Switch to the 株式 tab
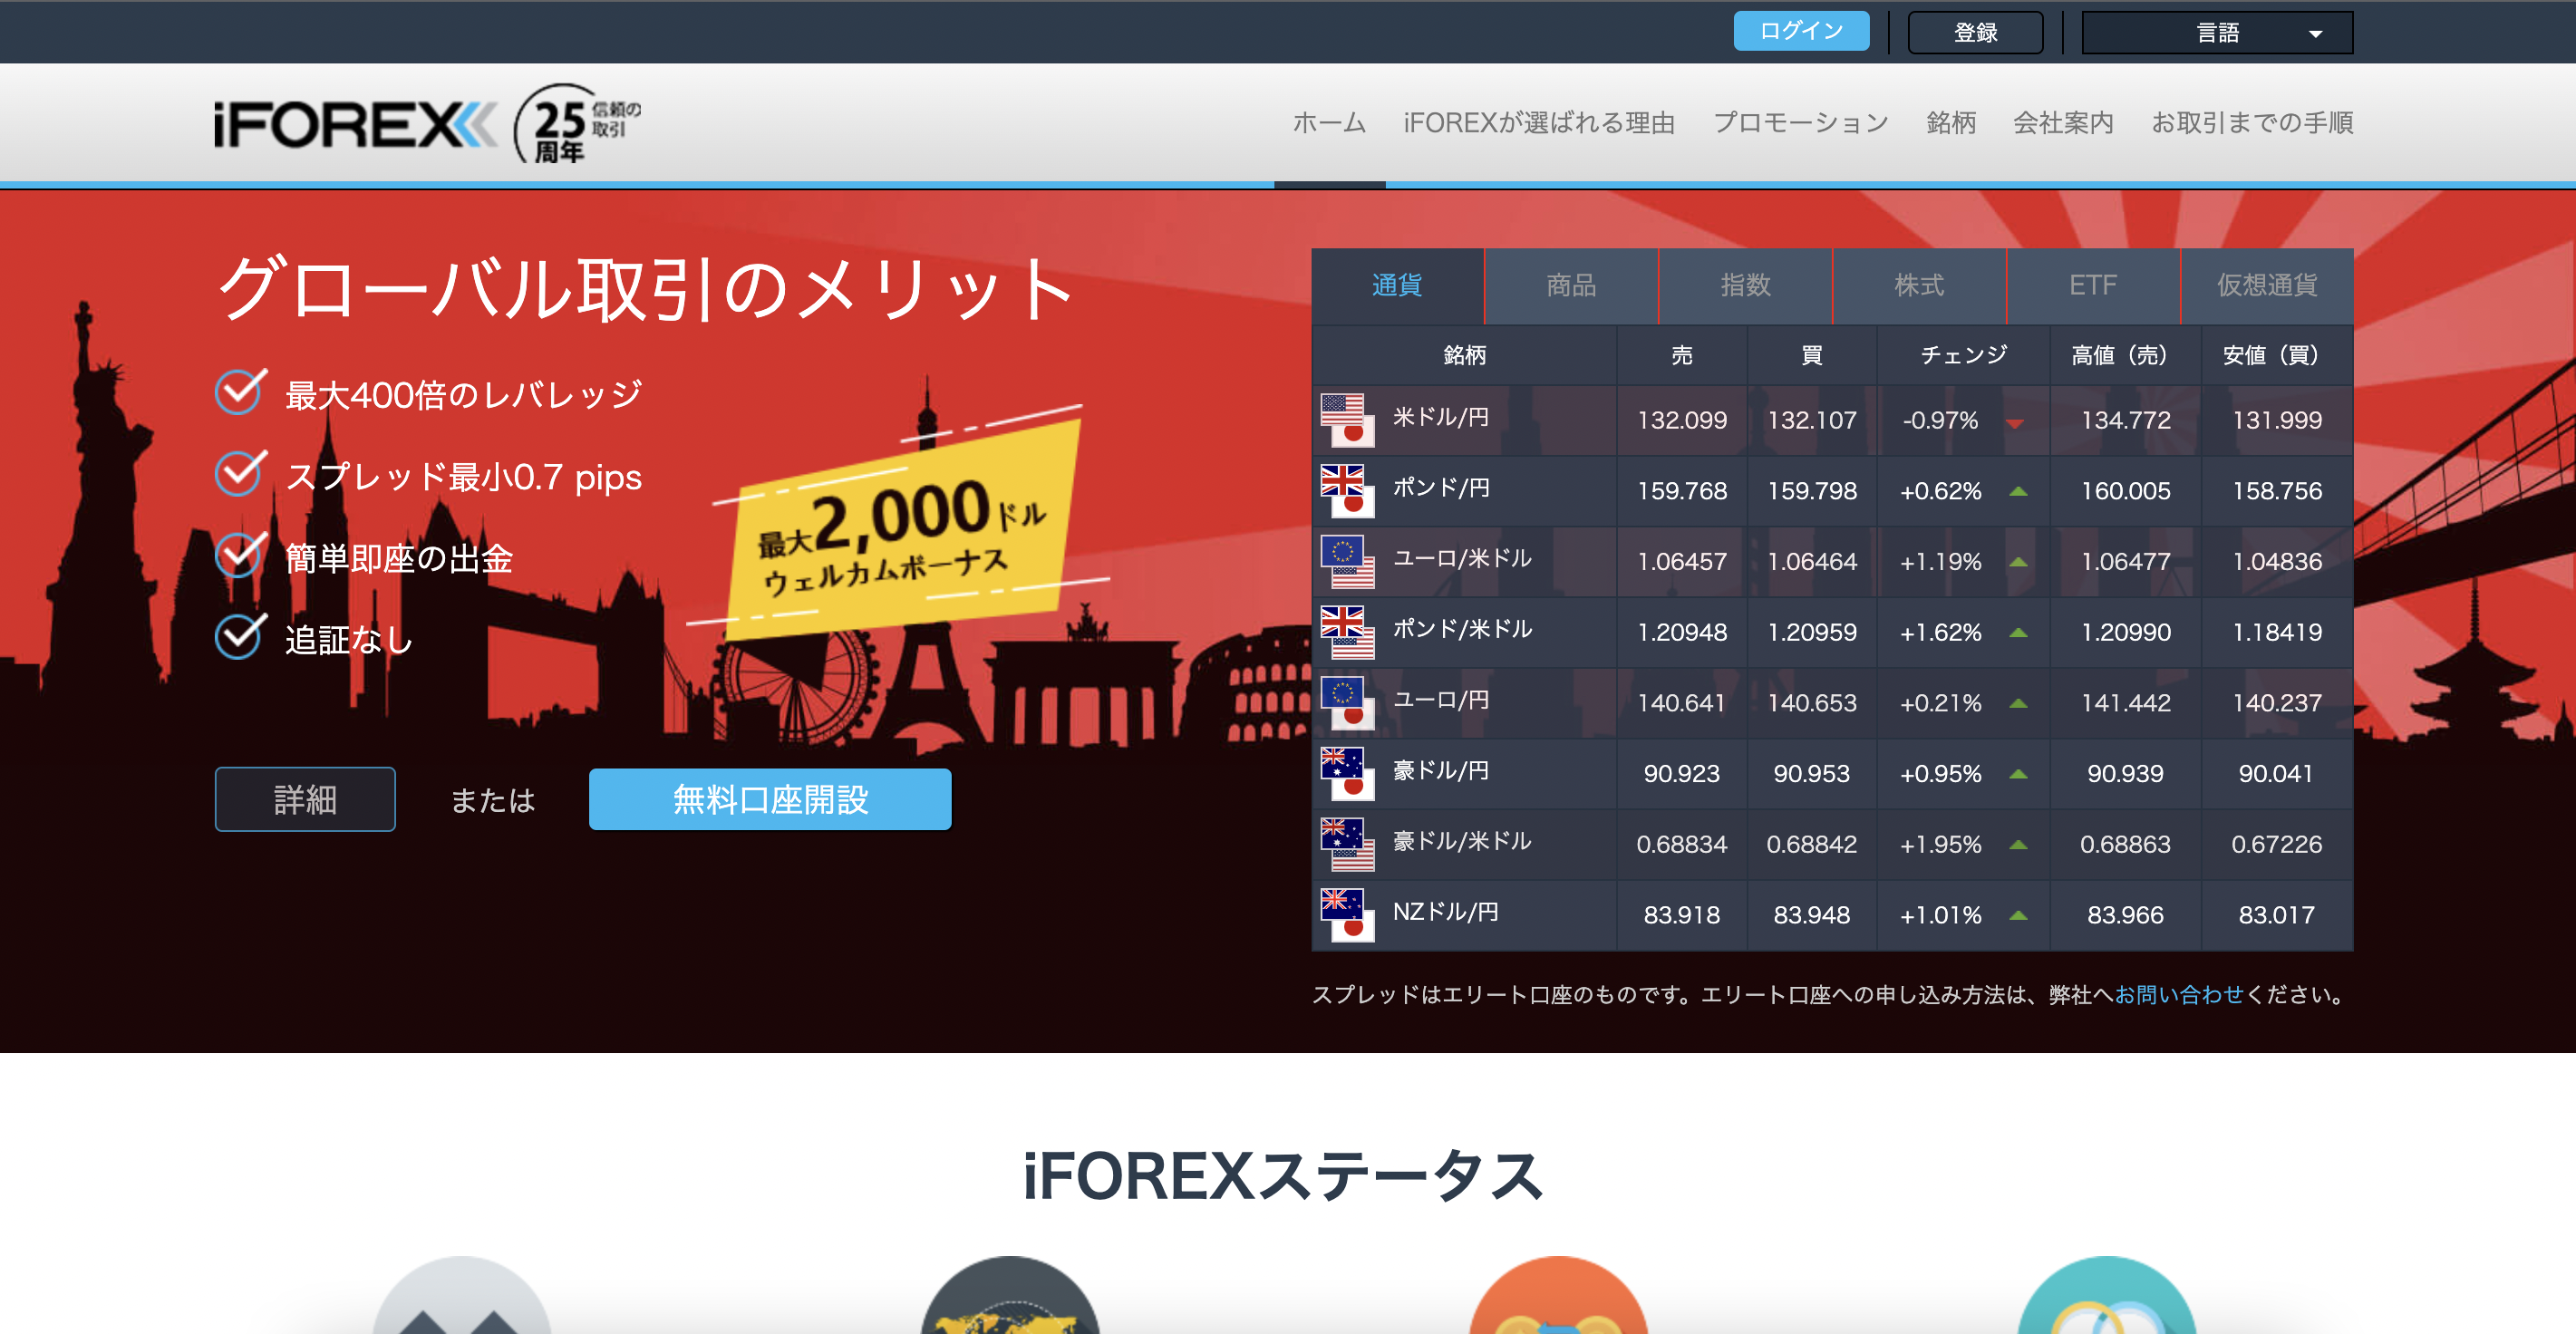The width and height of the screenshot is (2576, 1334). click(1919, 286)
